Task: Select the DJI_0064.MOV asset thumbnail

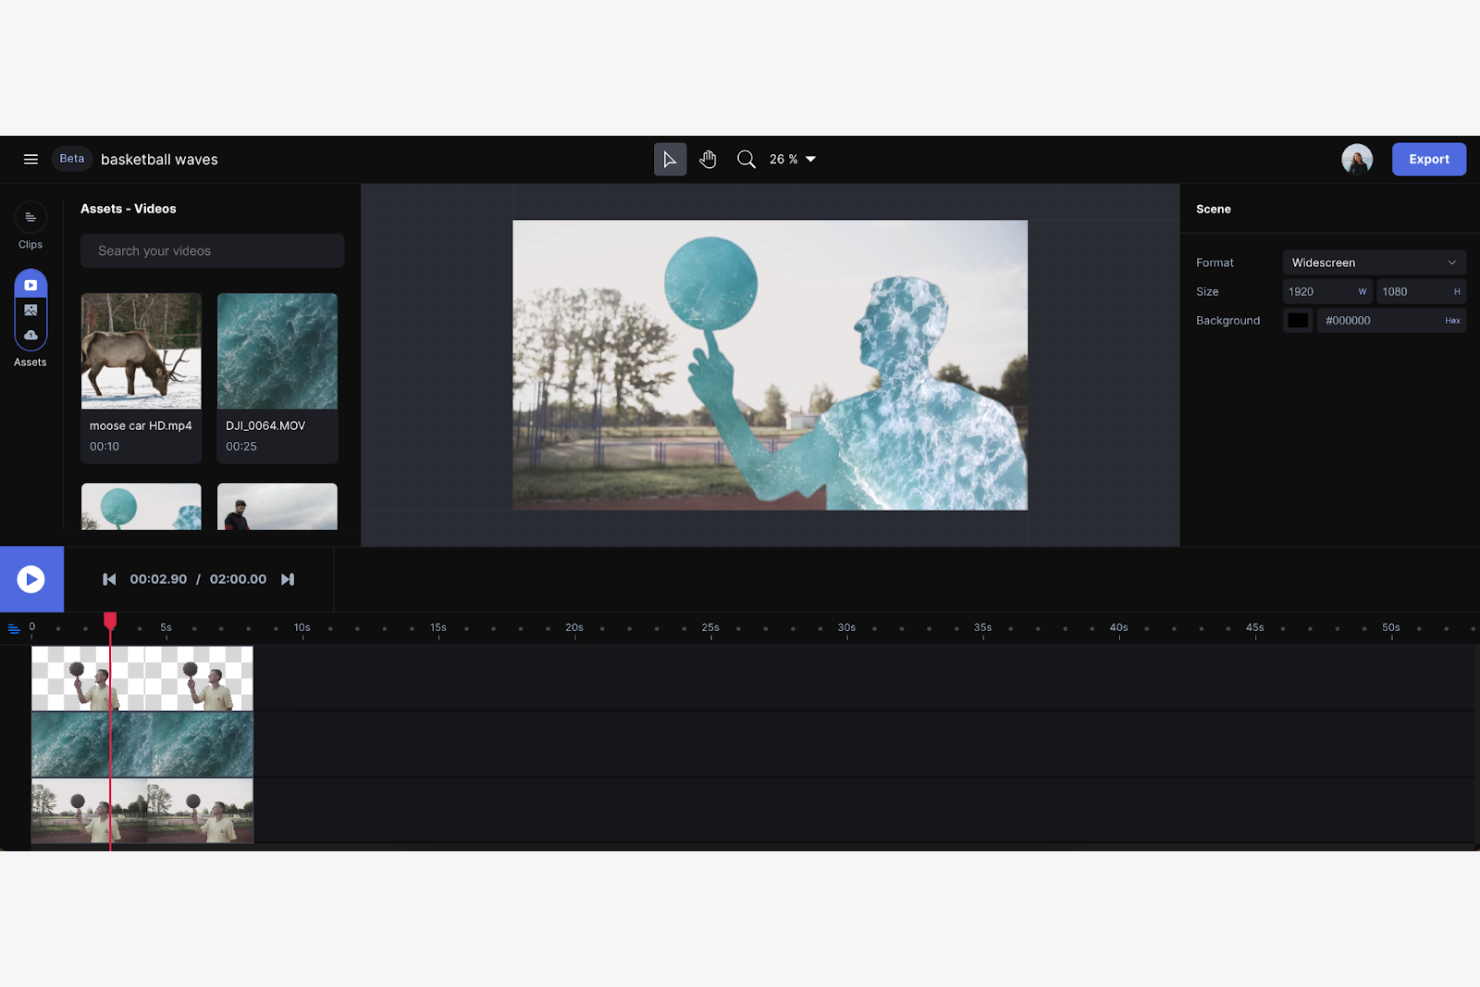Action: pyautogui.click(x=277, y=351)
